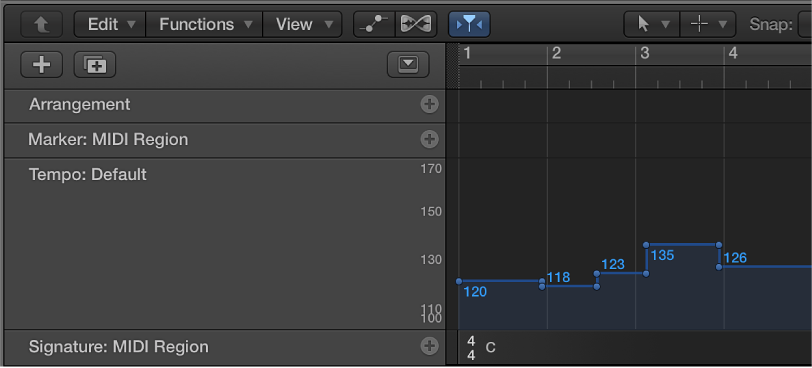Select the 135 tempo point
Image resolution: width=812 pixels, height=368 pixels.
[646, 245]
